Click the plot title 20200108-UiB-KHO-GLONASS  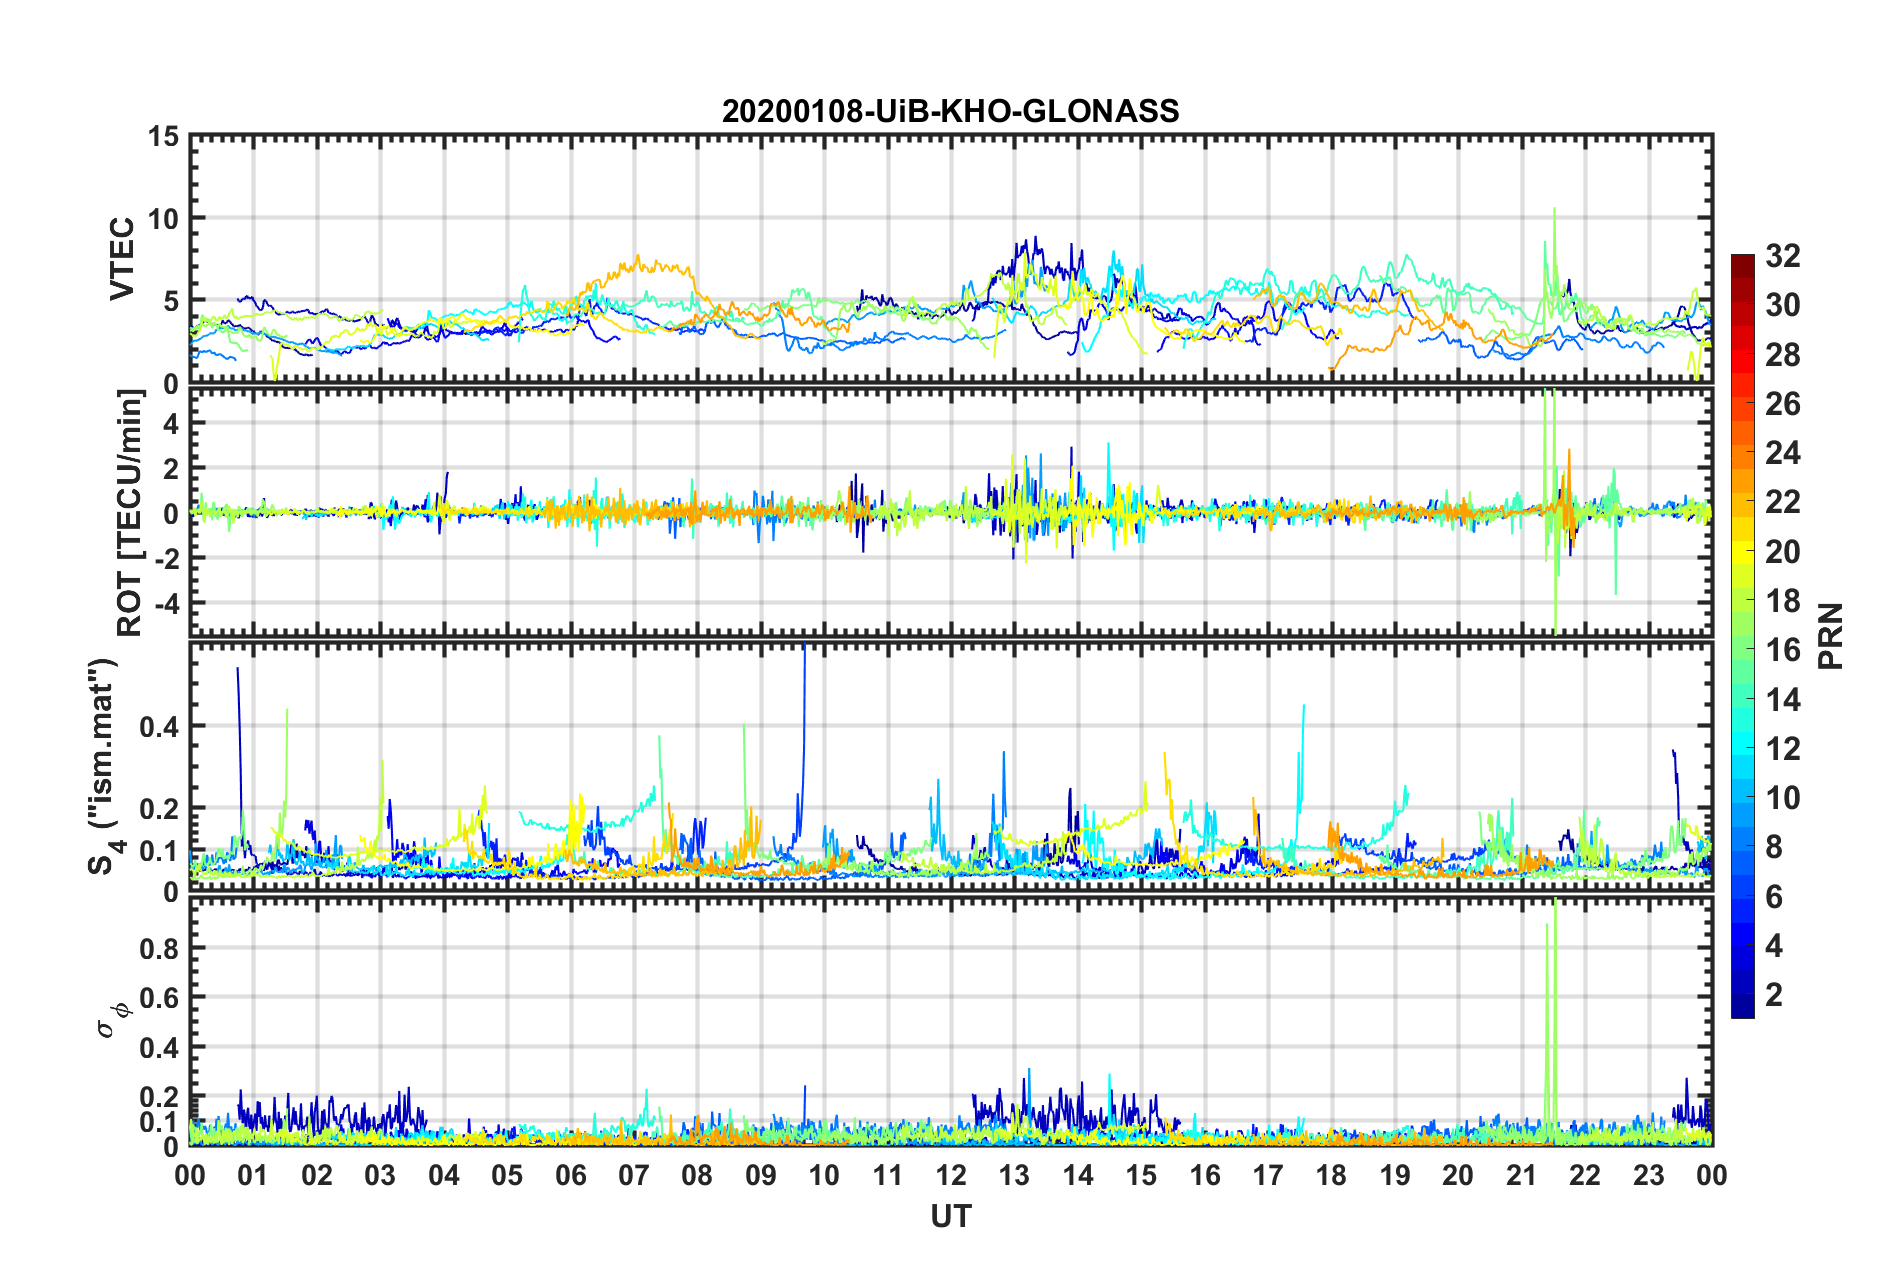(x=950, y=111)
